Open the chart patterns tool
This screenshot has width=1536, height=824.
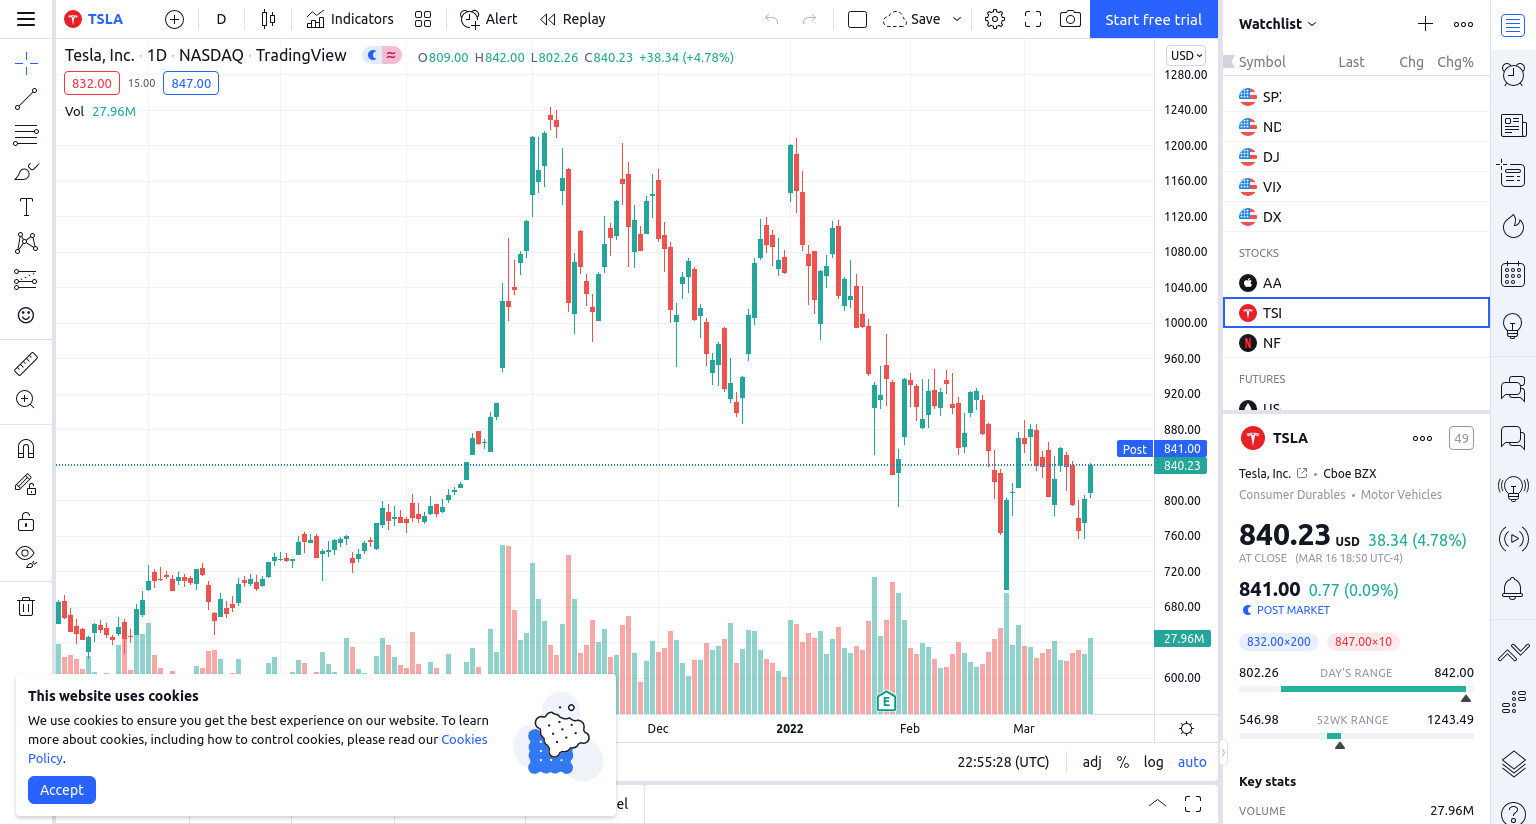26,243
